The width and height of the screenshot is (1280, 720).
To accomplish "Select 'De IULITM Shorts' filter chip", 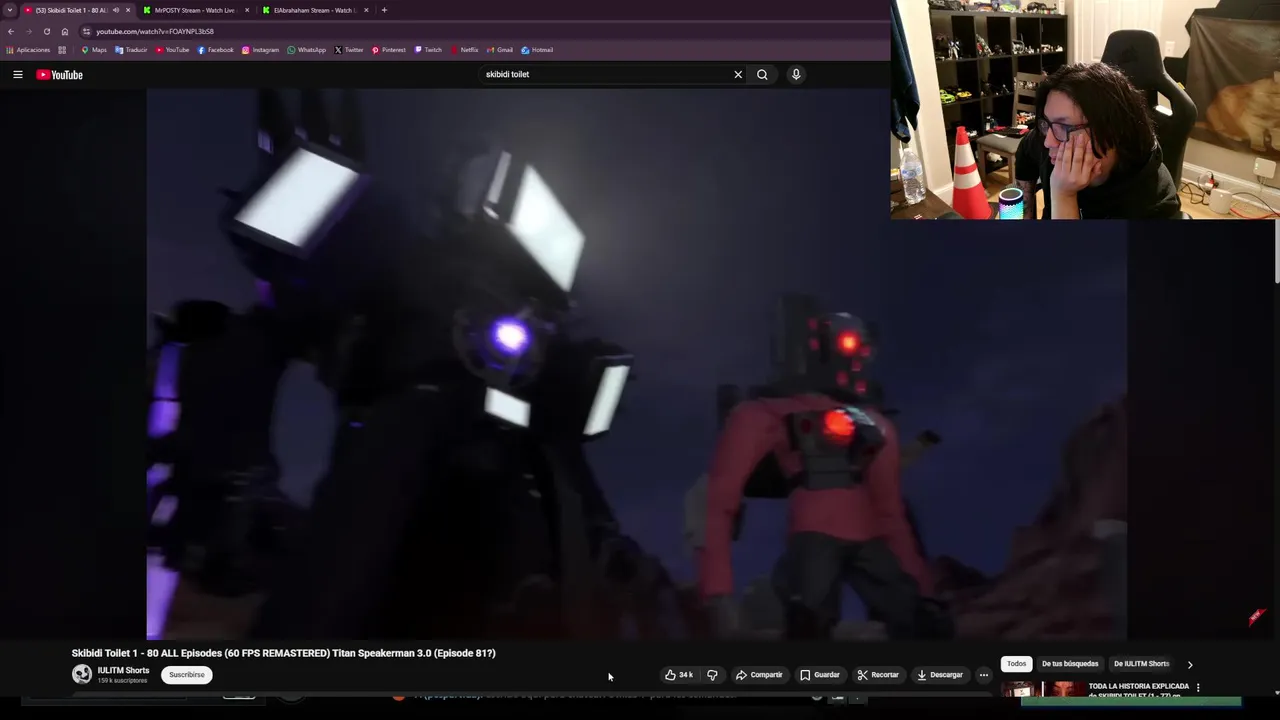I will (1141, 664).
